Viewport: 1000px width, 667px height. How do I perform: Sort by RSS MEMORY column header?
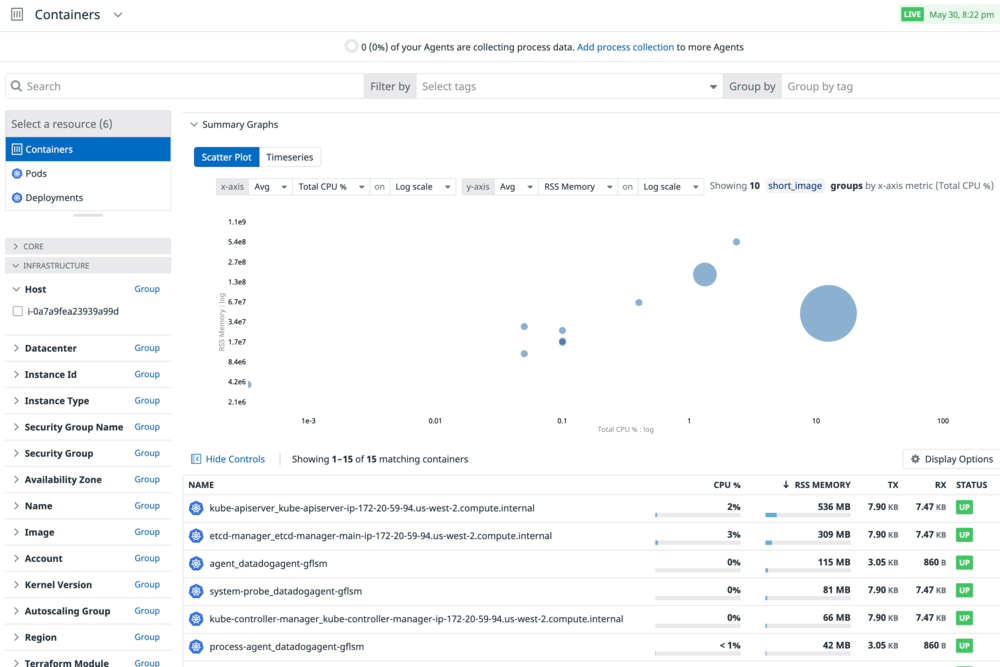(x=816, y=485)
